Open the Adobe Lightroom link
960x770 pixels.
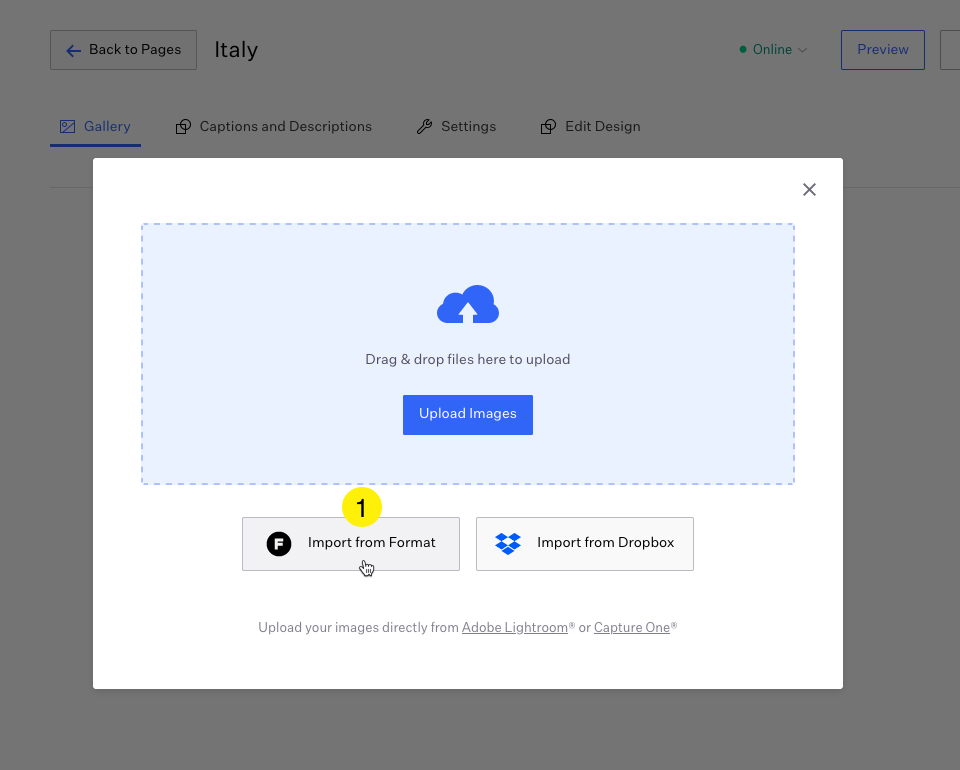click(x=514, y=627)
